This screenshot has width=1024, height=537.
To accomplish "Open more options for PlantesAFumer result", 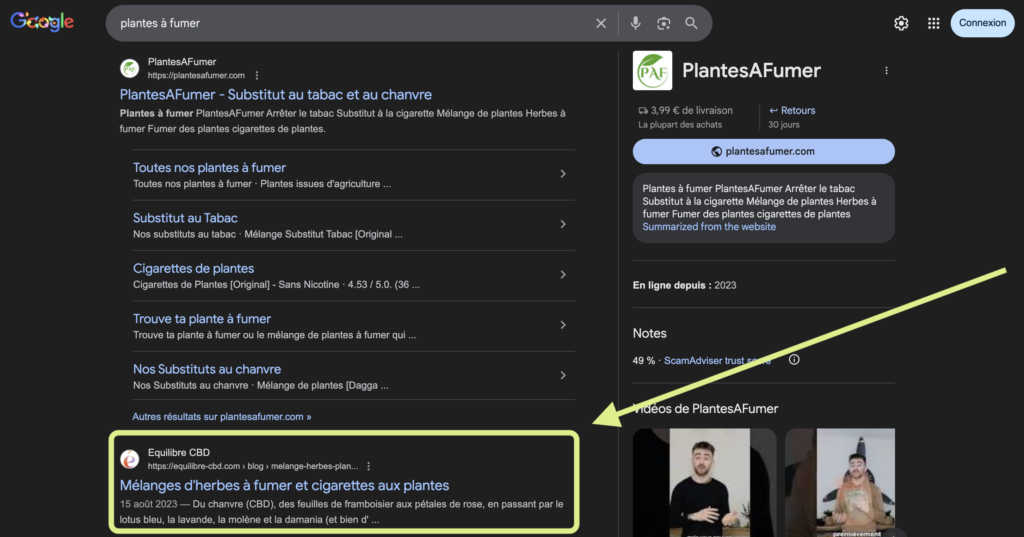I will (257, 75).
